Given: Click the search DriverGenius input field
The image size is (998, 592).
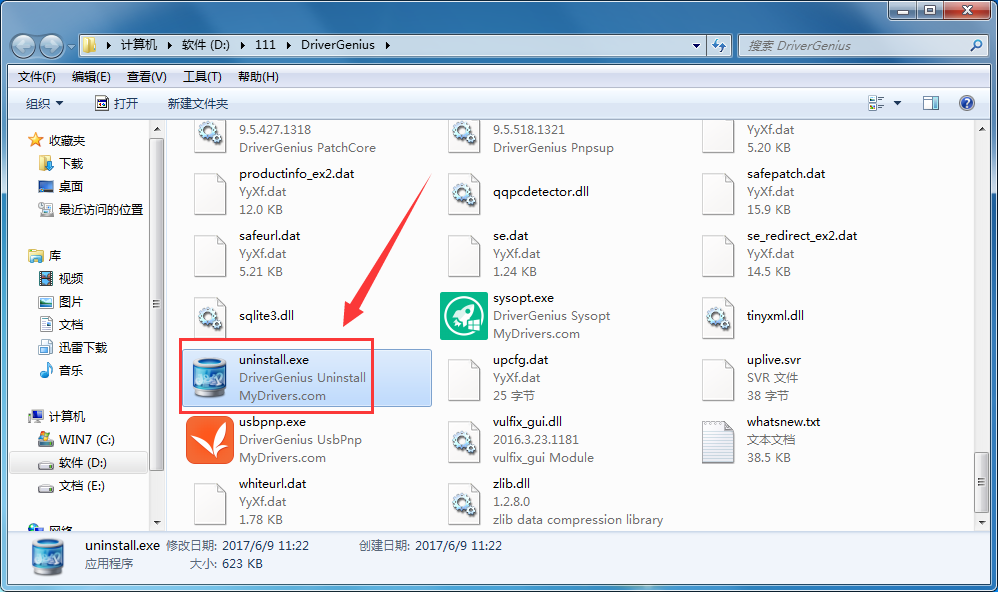Looking at the screenshot, I should (855, 45).
